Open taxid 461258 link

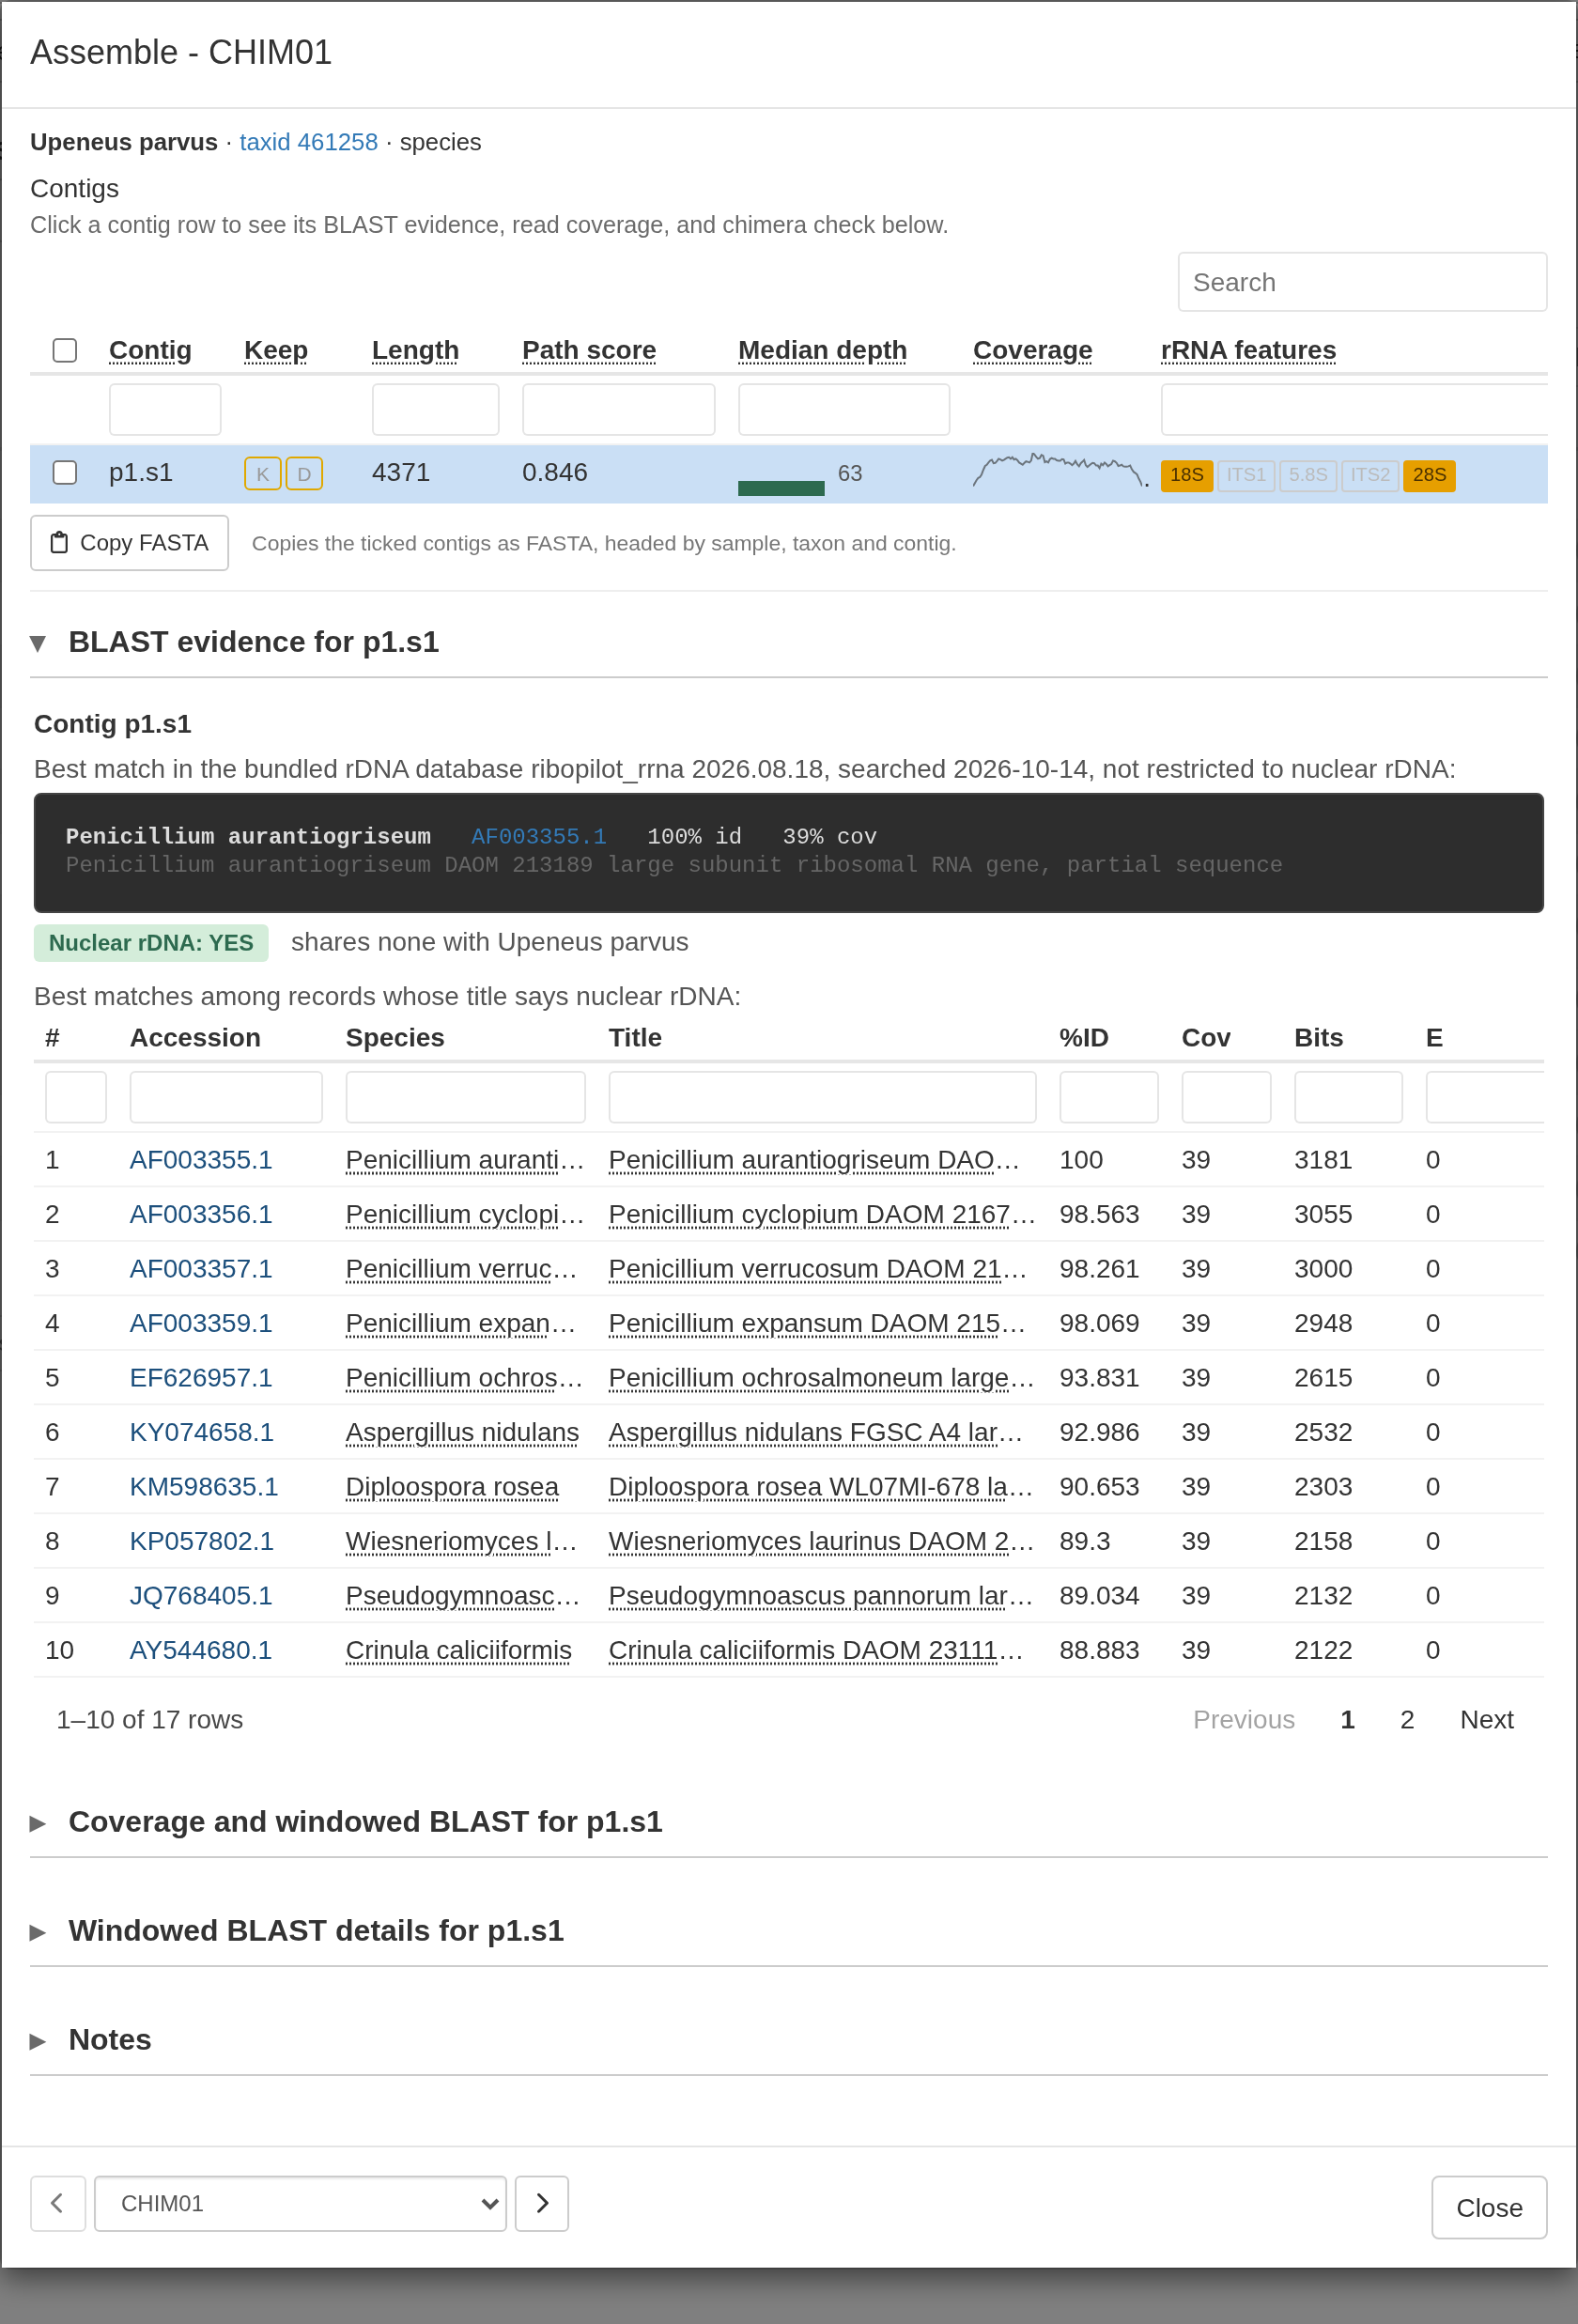[308, 142]
